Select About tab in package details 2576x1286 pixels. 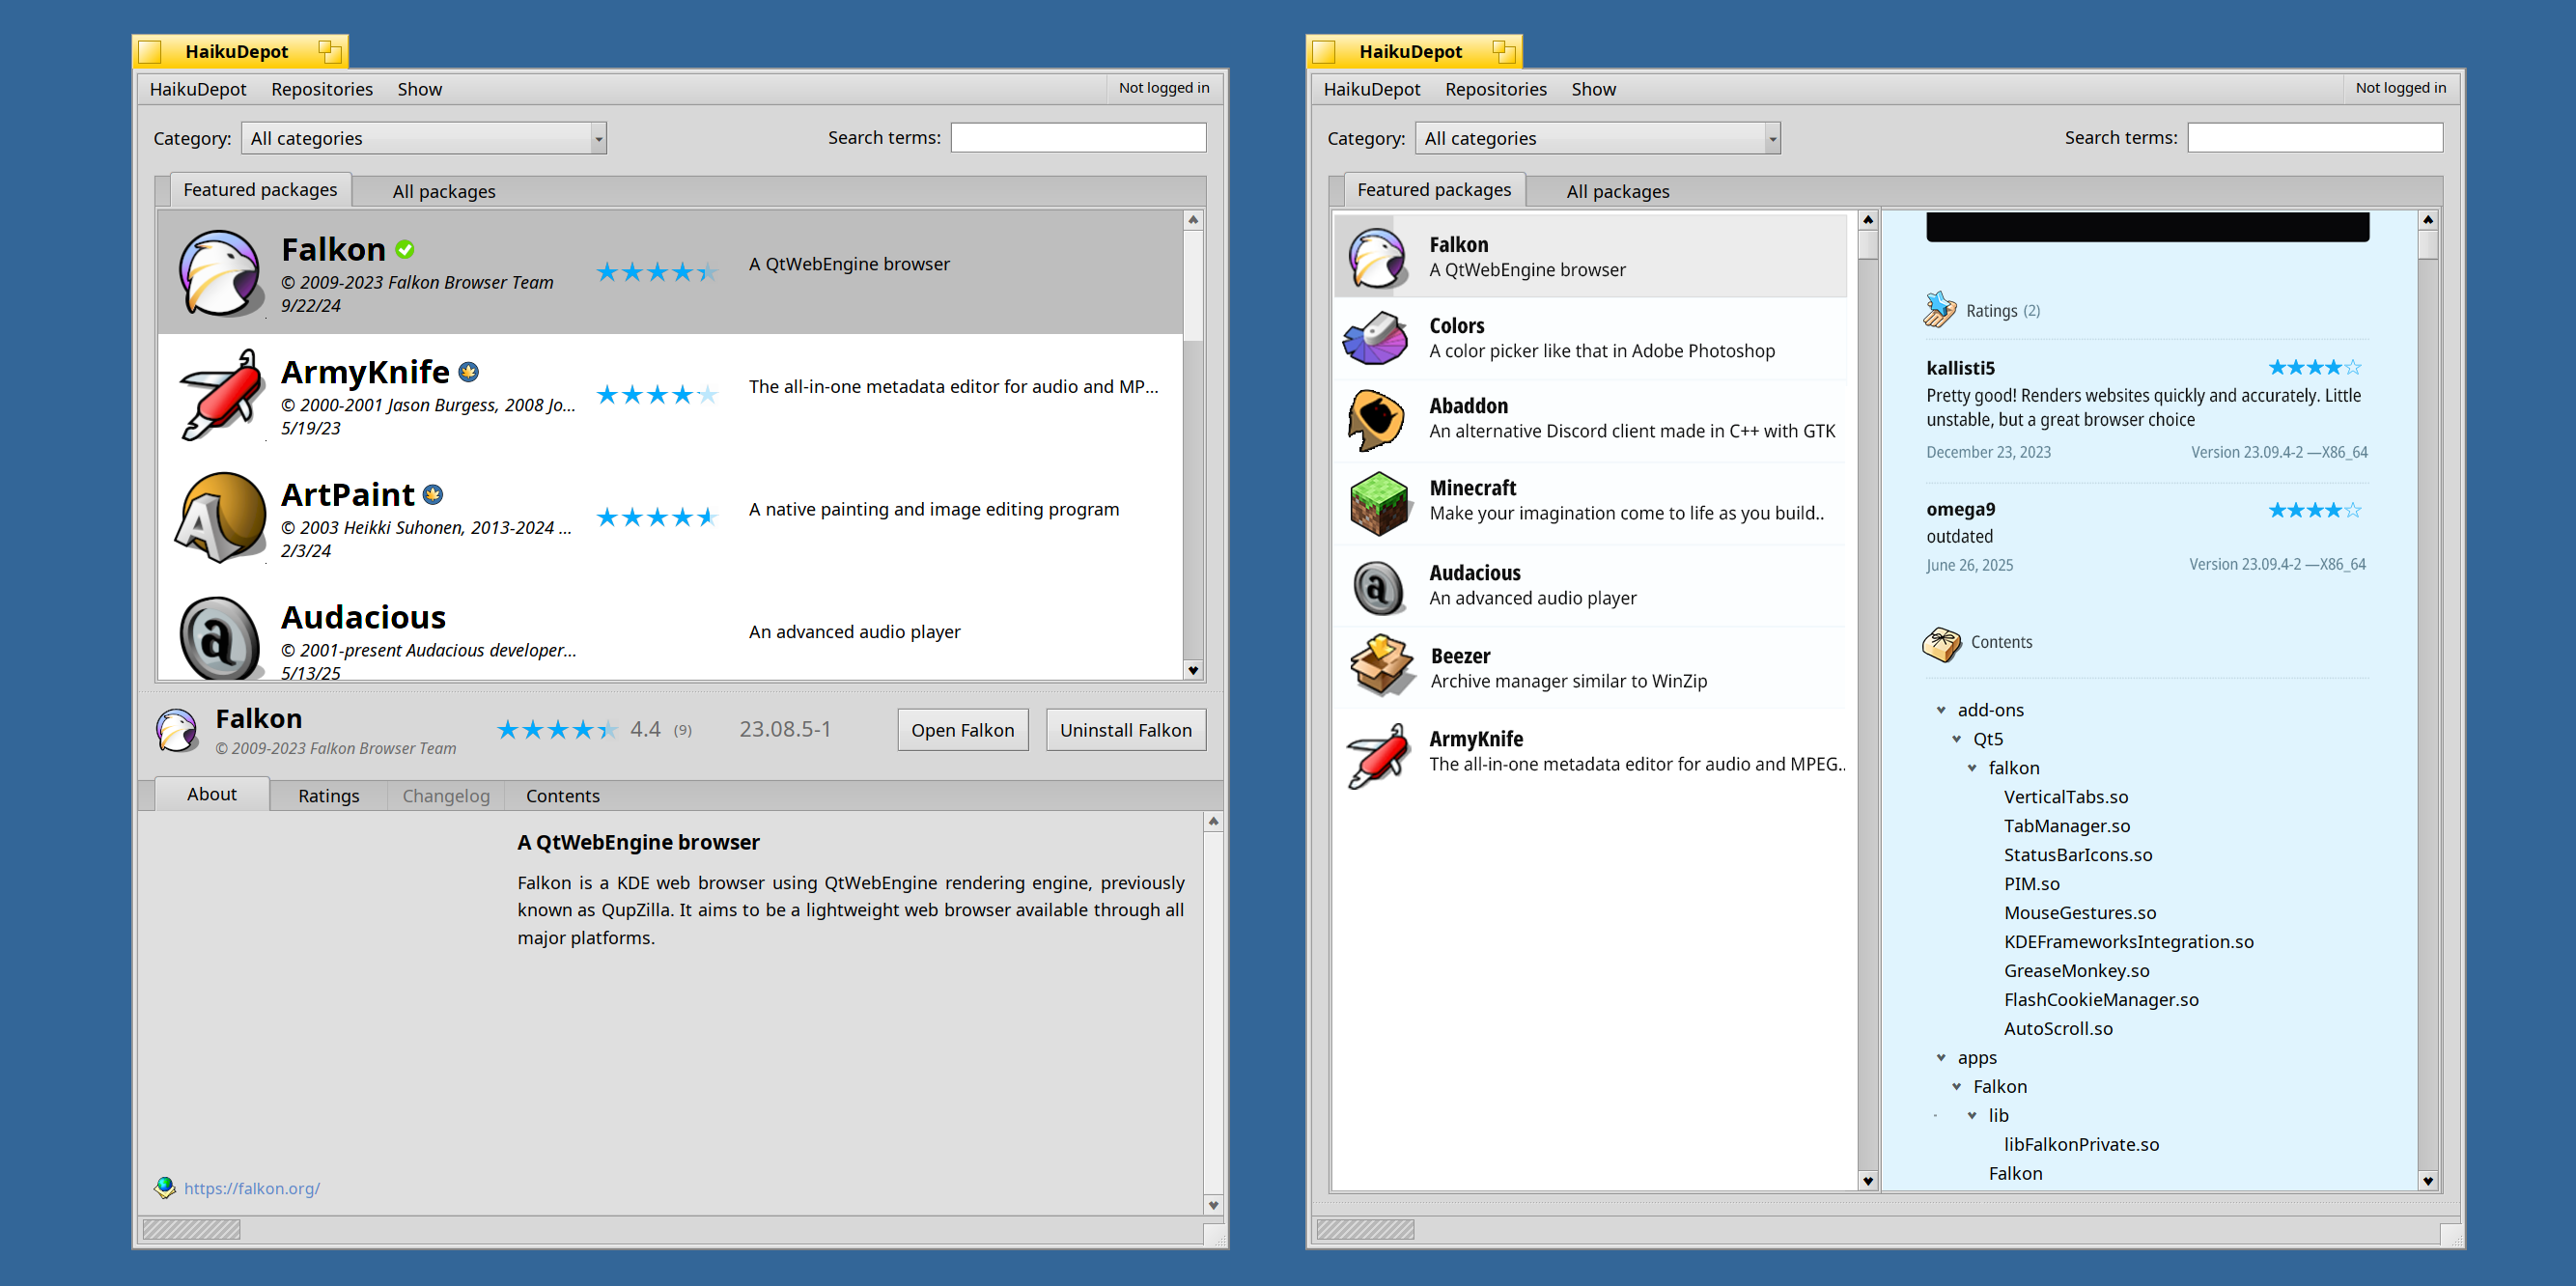click(212, 794)
